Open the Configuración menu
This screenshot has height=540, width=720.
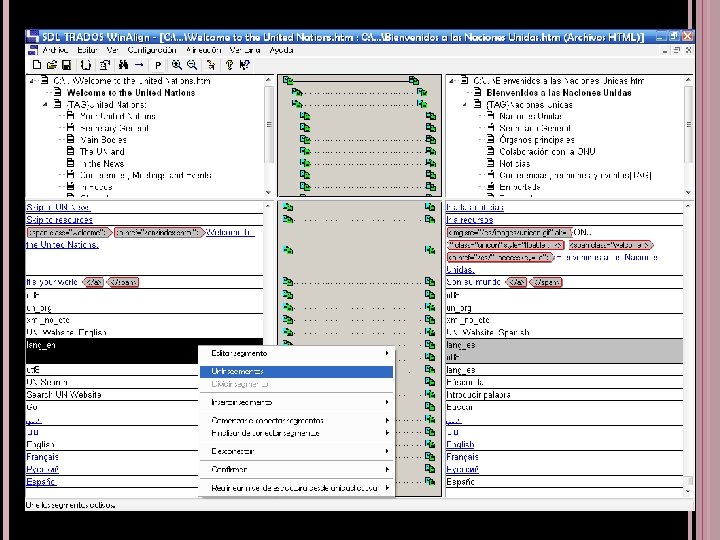click(x=152, y=50)
